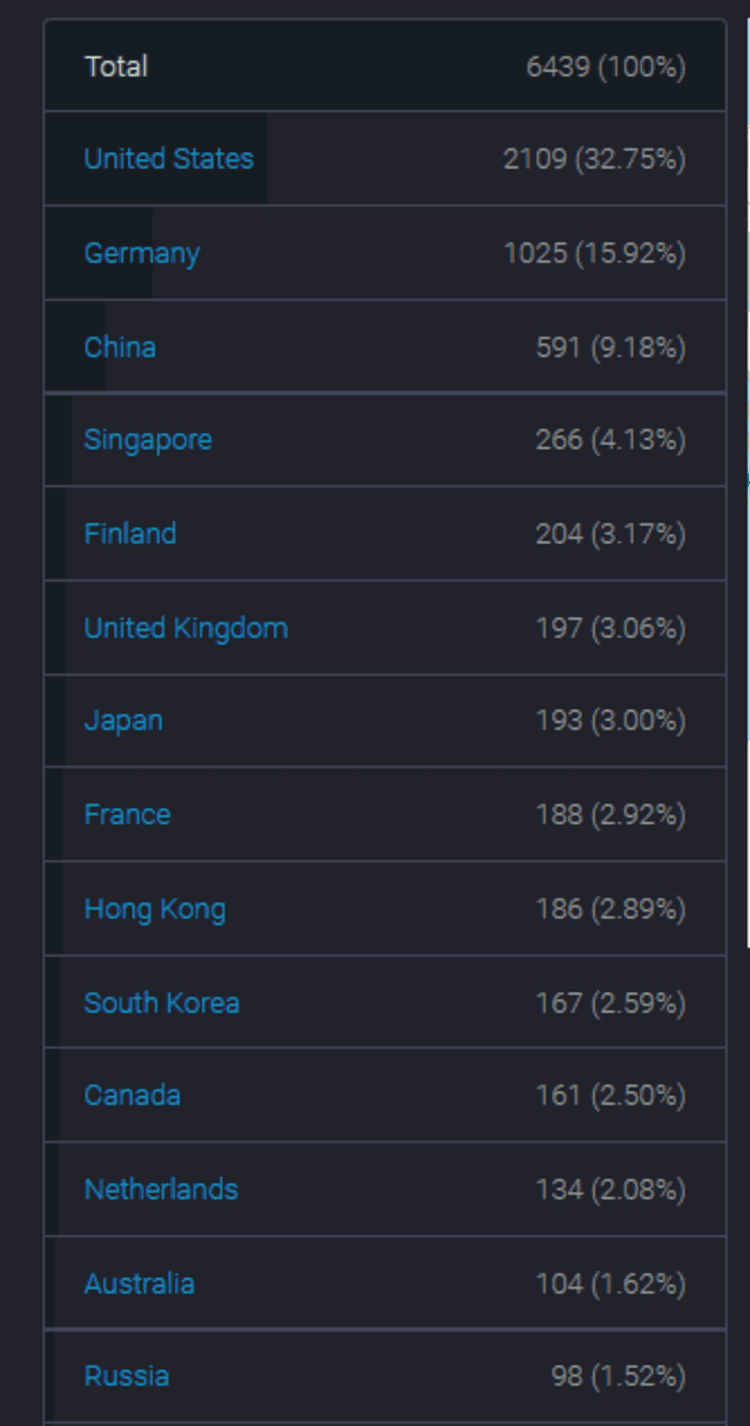The width and height of the screenshot is (750, 1426).
Task: Open the United Kingdom link
Action: (185, 628)
